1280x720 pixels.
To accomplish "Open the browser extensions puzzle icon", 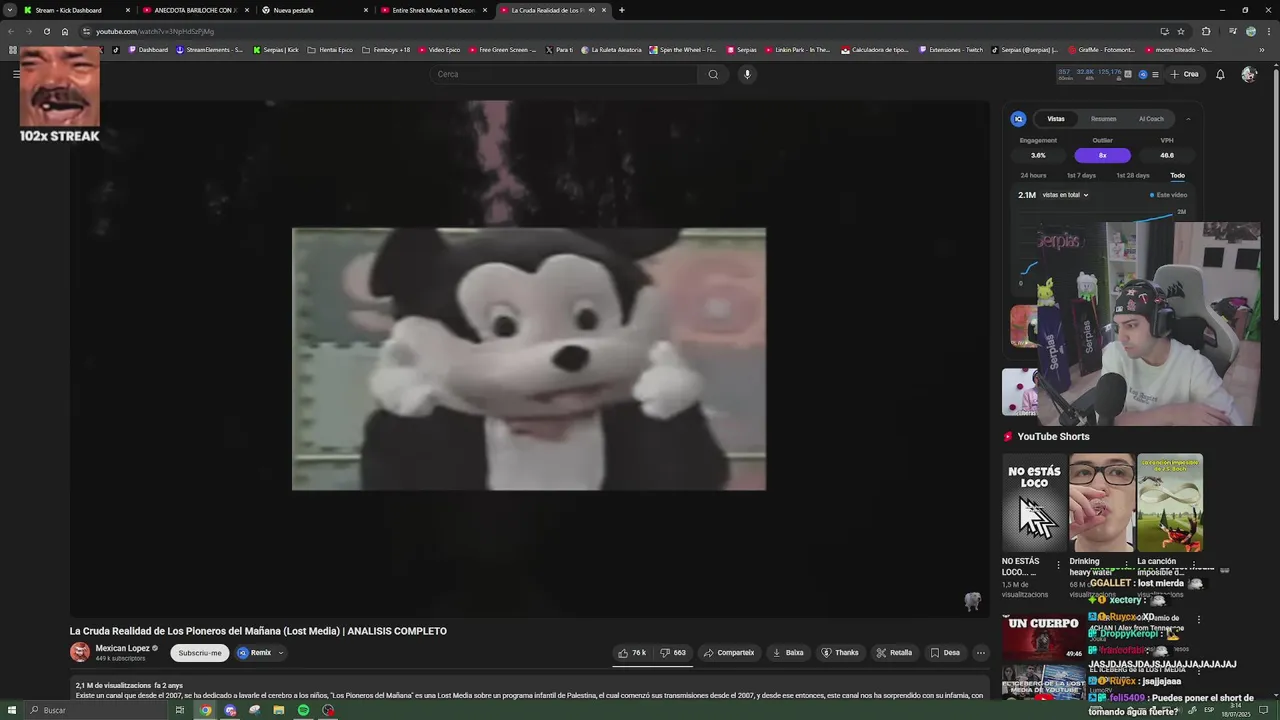I will tap(1205, 31).
